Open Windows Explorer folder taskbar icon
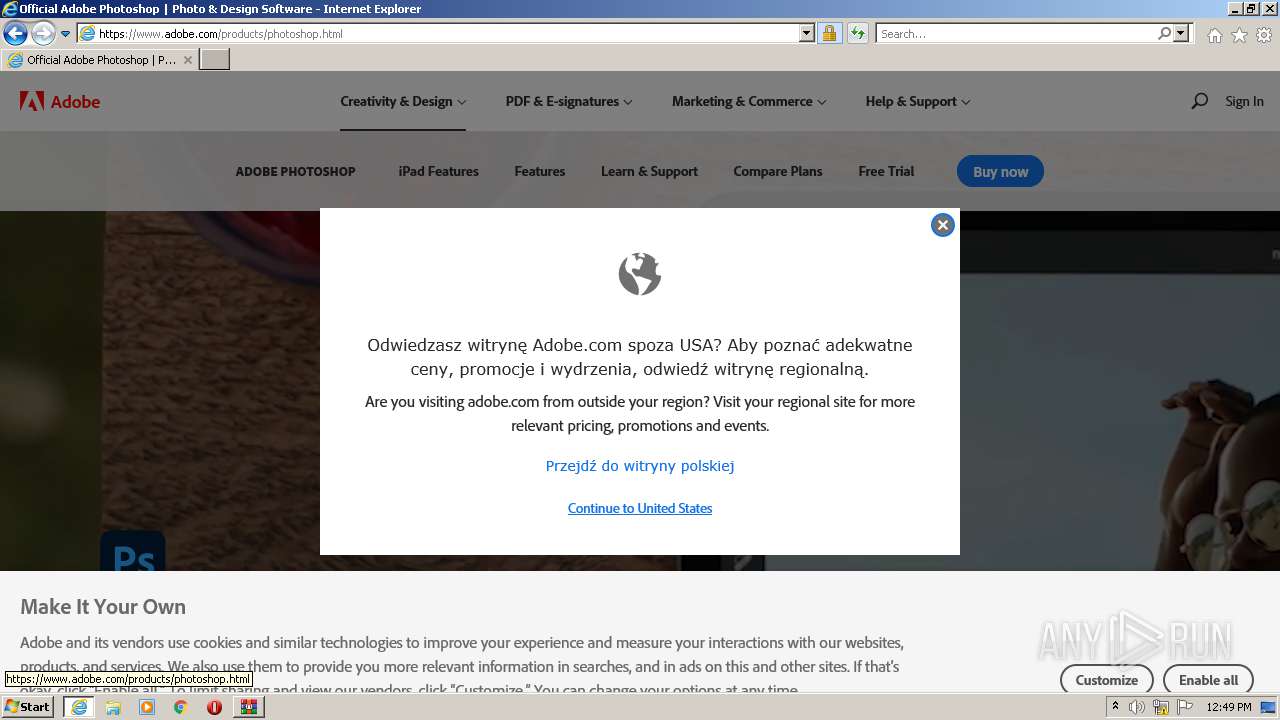 pyautogui.click(x=113, y=707)
